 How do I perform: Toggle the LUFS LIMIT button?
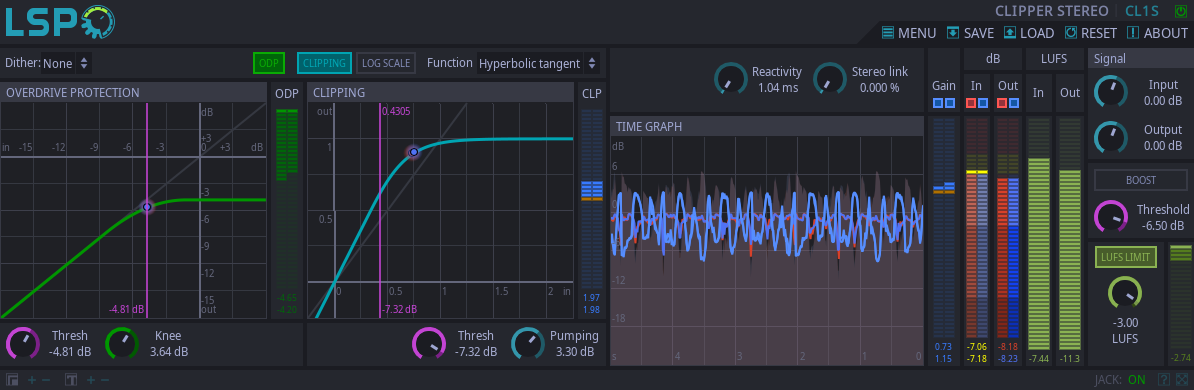click(x=1125, y=257)
